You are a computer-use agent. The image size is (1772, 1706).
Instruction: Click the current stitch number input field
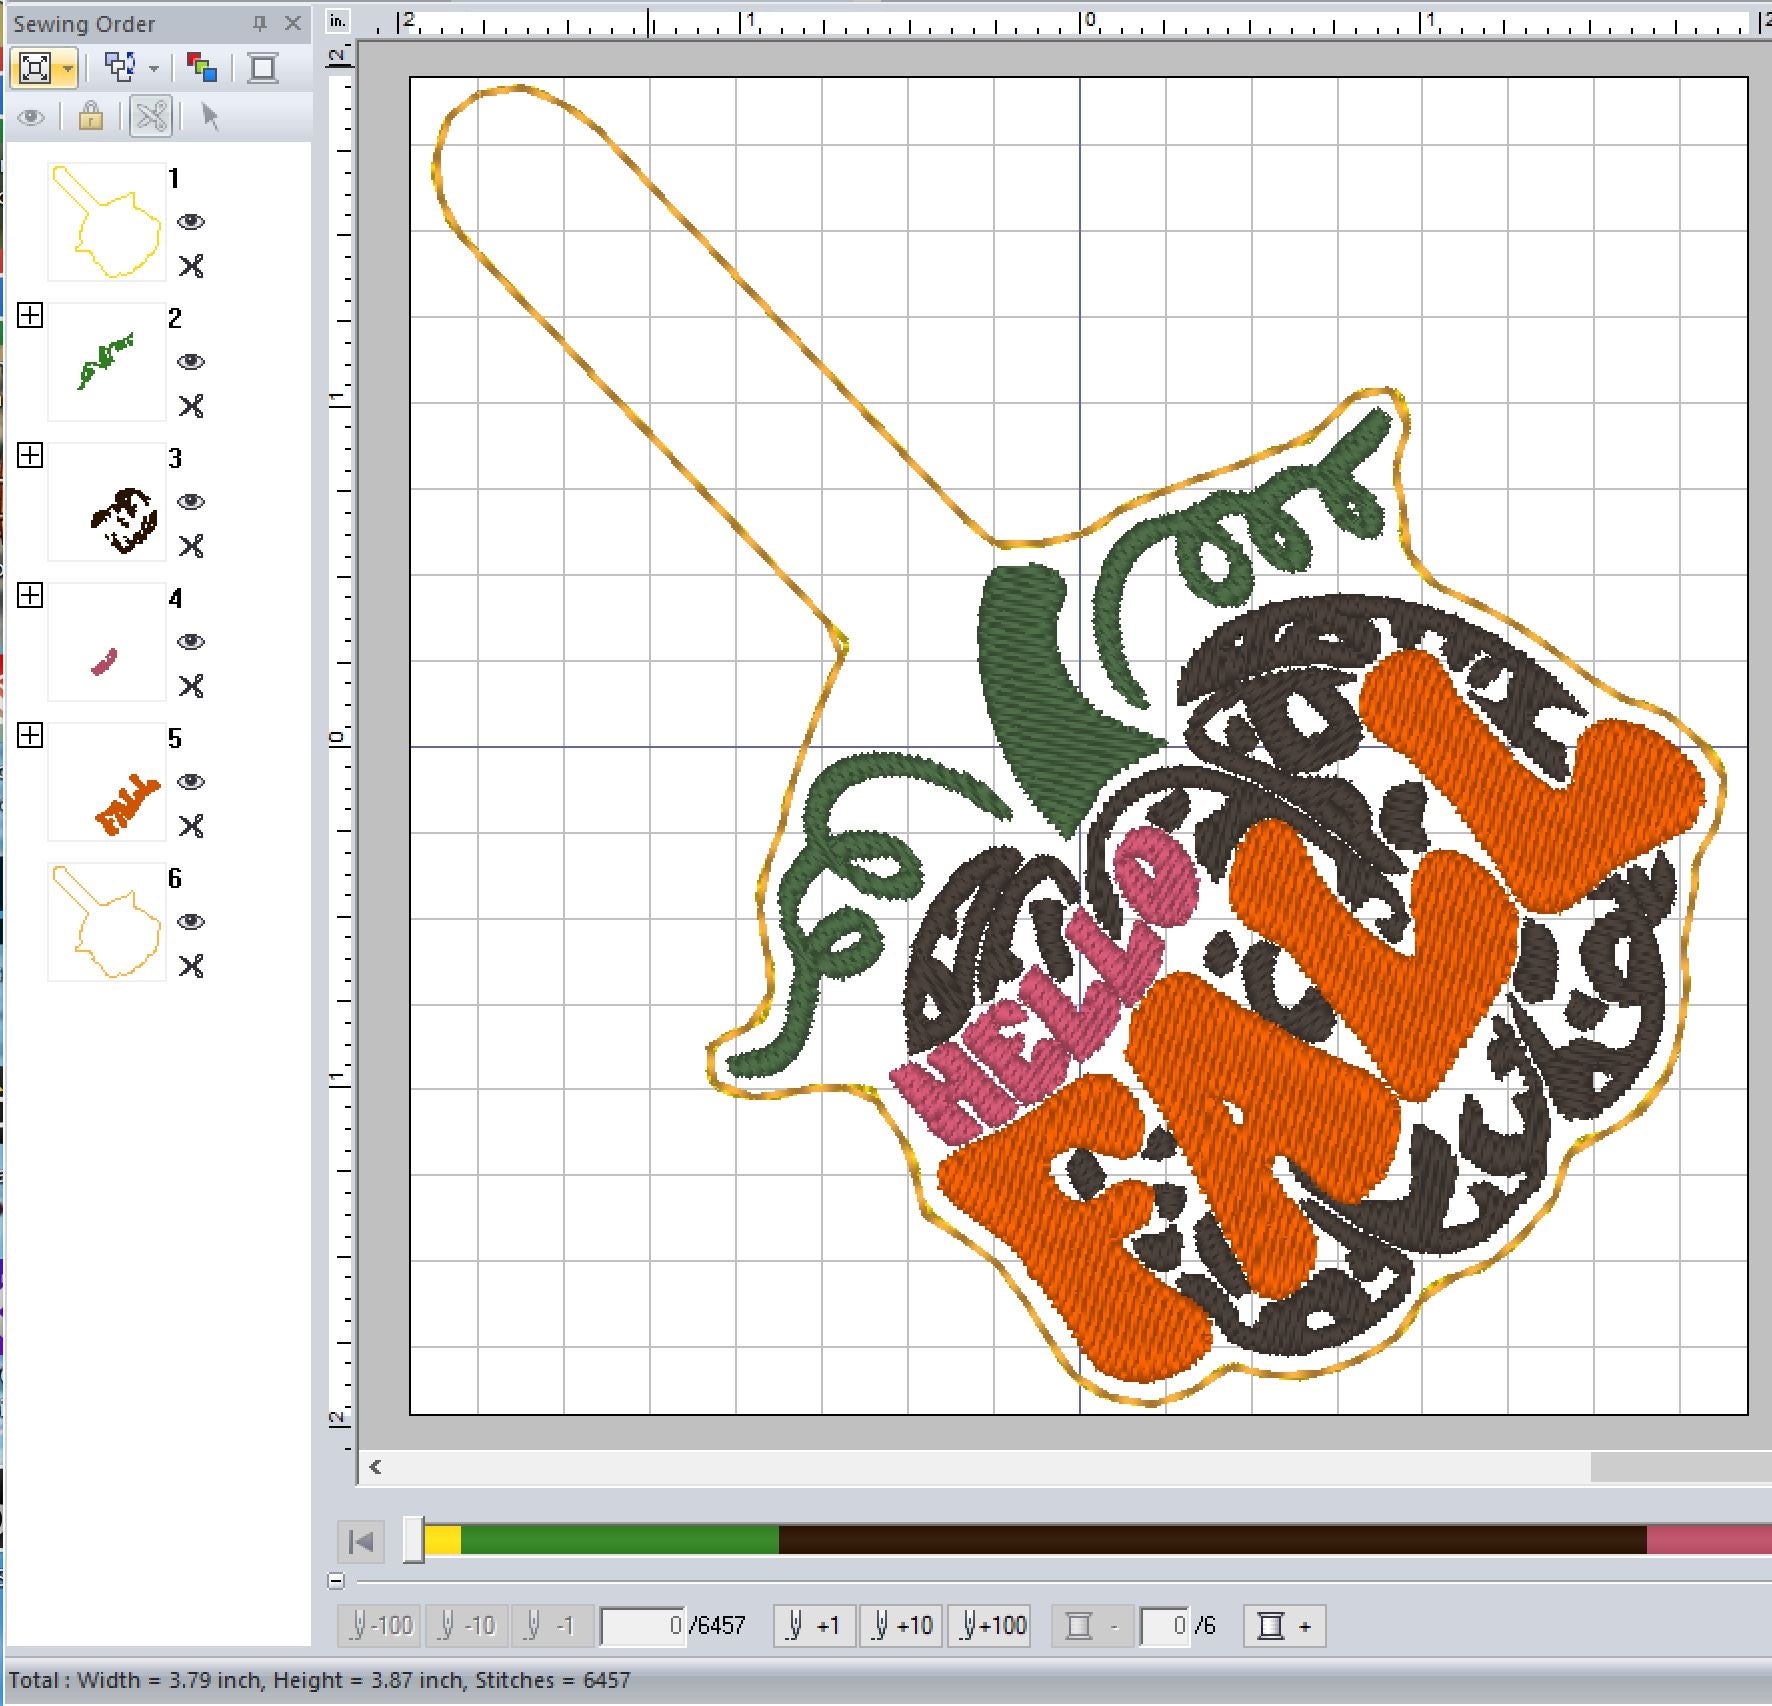pyautogui.click(x=642, y=1626)
